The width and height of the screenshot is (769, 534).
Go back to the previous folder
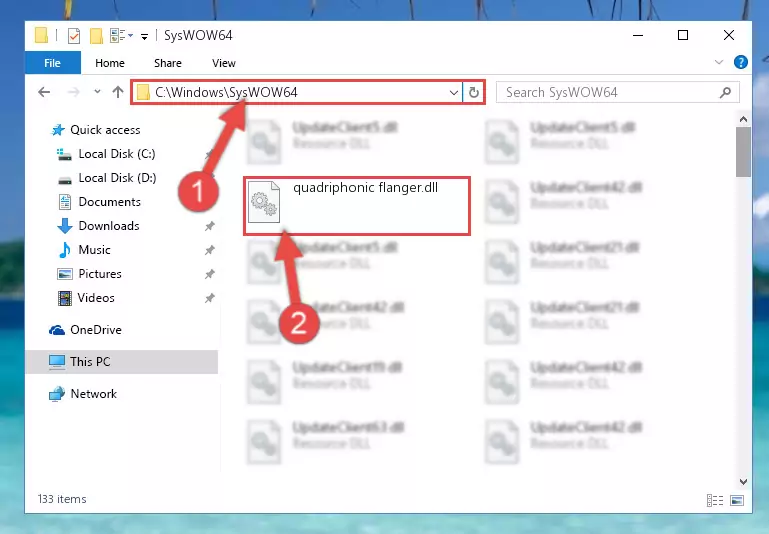pyautogui.click(x=44, y=92)
